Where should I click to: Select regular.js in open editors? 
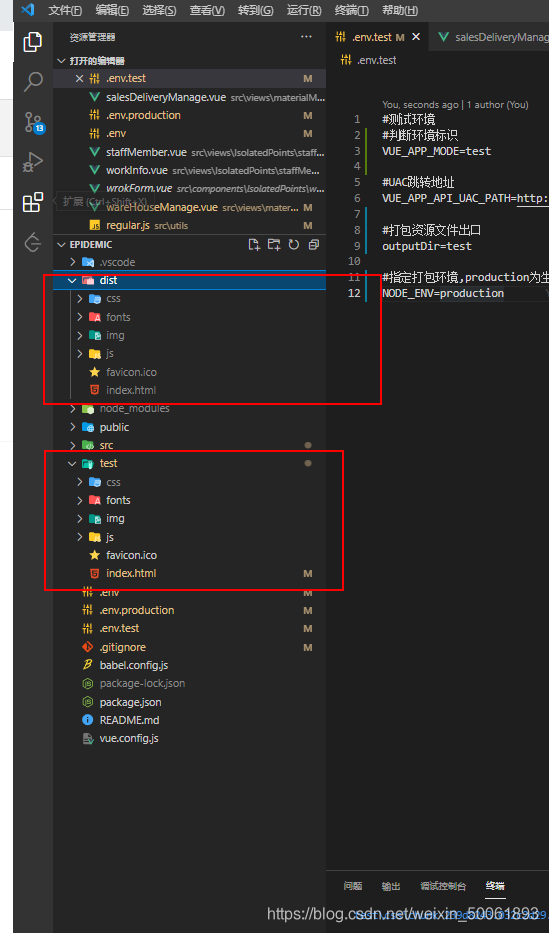[x=189, y=226]
